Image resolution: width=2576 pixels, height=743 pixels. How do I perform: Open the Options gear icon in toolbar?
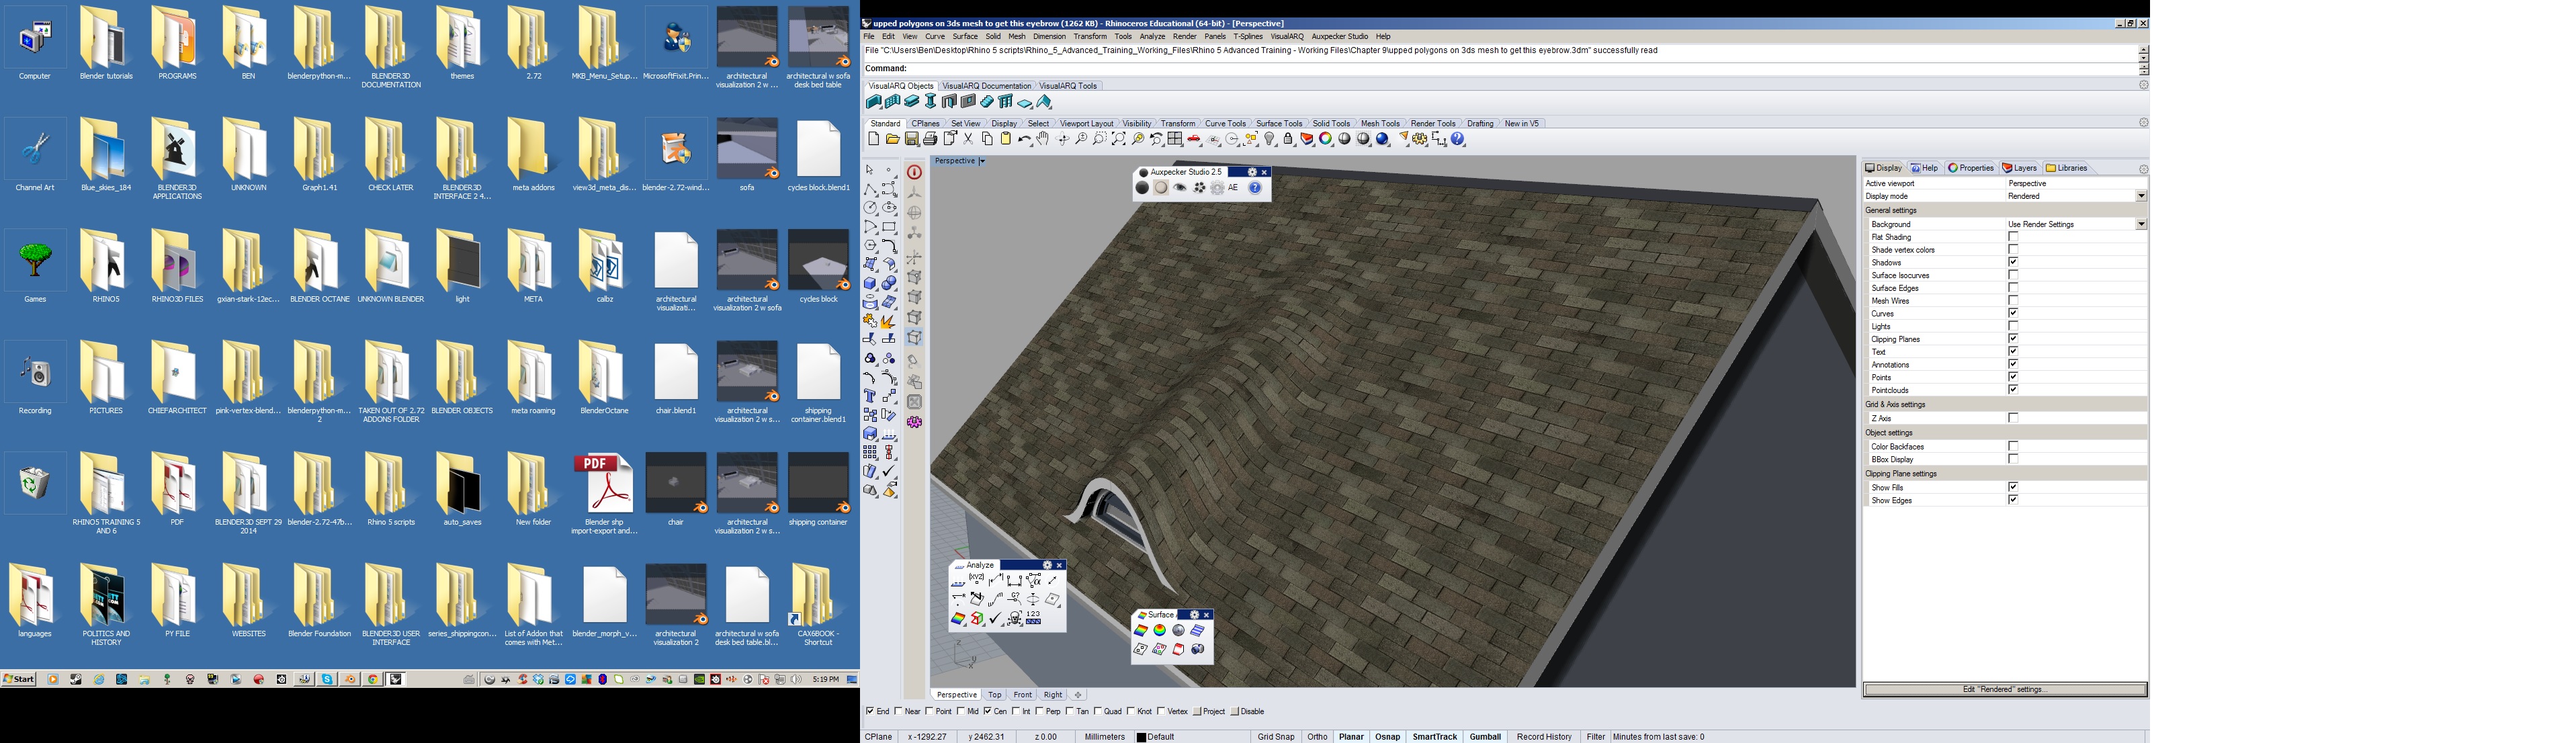1420,139
